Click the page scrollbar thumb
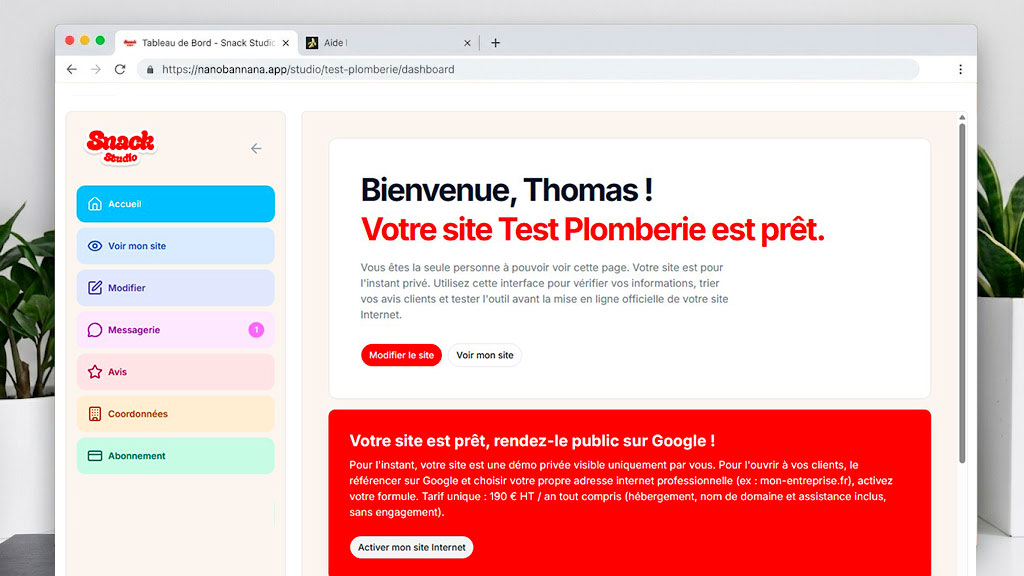 point(962,294)
